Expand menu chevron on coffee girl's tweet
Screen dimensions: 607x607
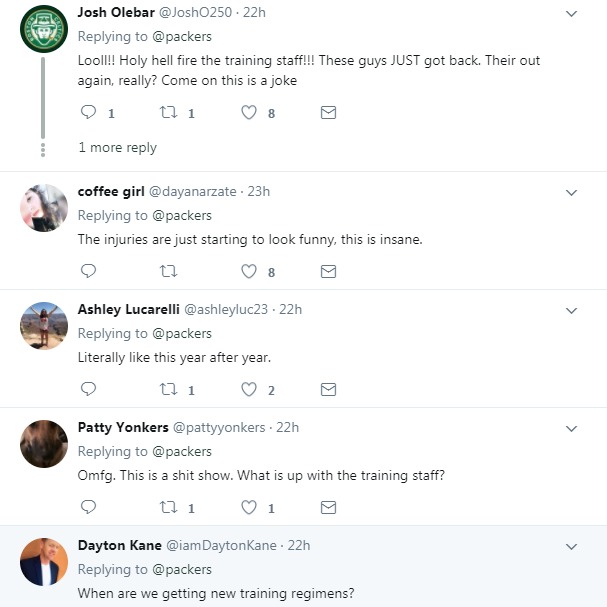click(572, 192)
